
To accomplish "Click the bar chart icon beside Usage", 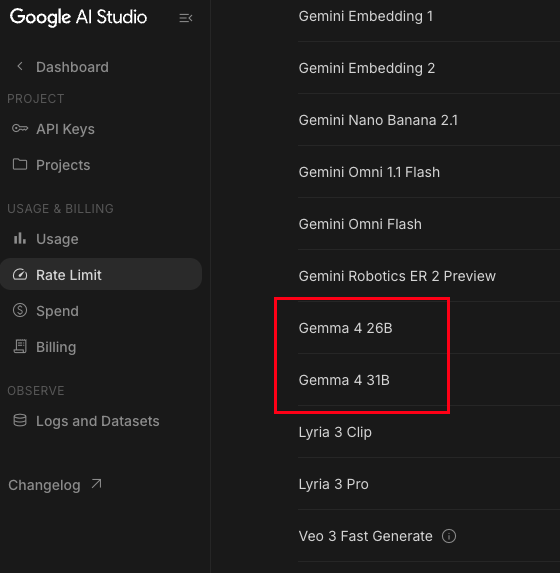I will pos(20,238).
